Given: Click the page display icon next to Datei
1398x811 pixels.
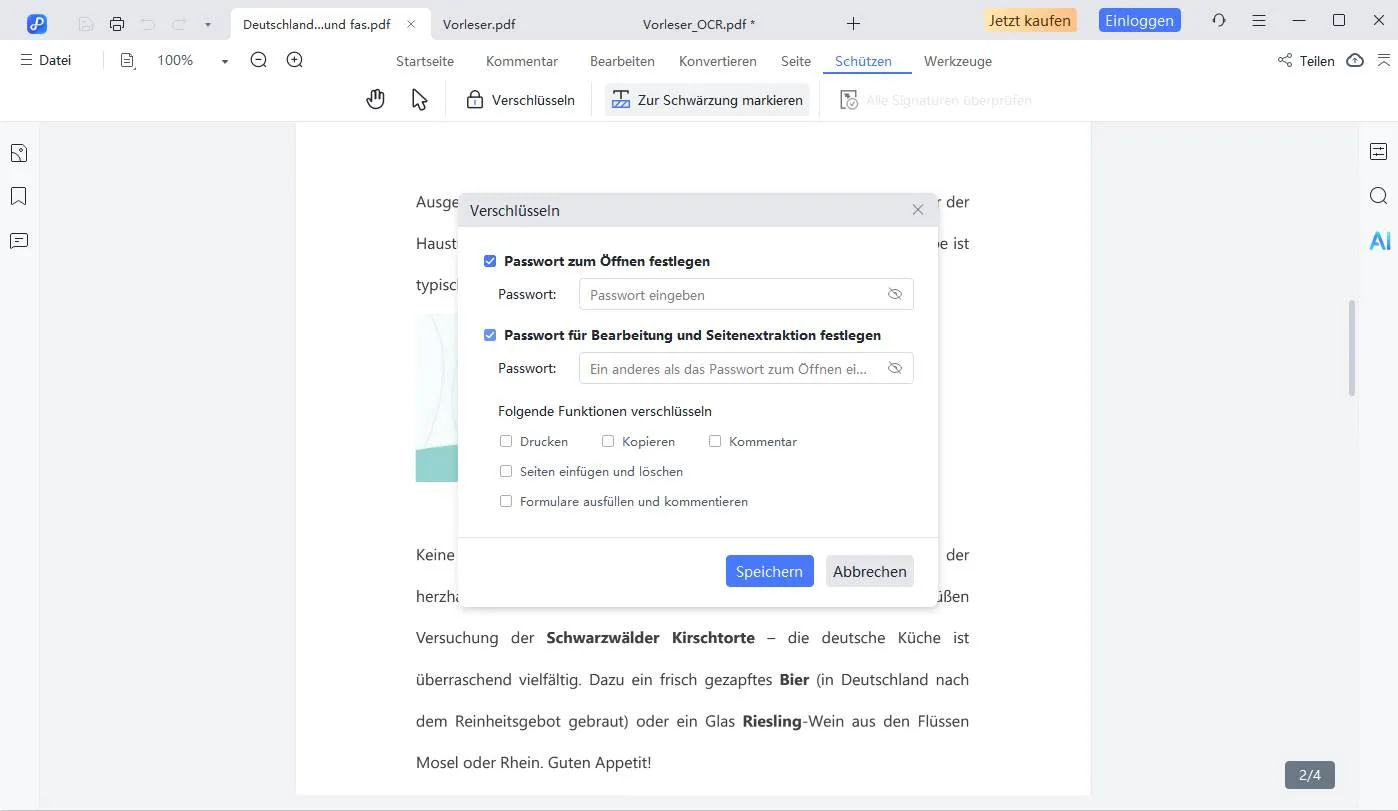Looking at the screenshot, I should coord(127,61).
